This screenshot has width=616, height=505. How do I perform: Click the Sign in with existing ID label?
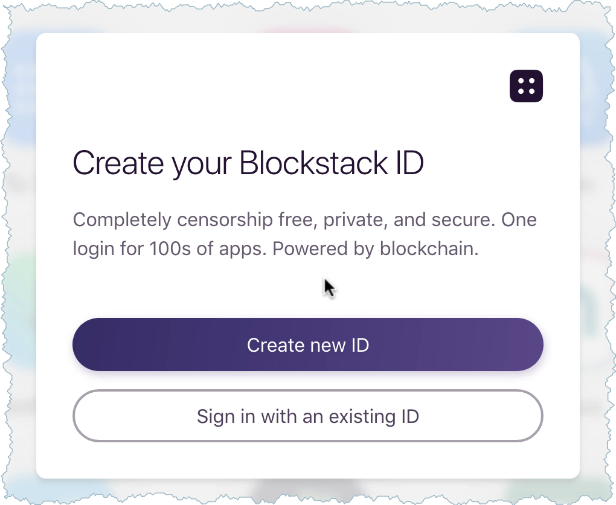point(308,416)
